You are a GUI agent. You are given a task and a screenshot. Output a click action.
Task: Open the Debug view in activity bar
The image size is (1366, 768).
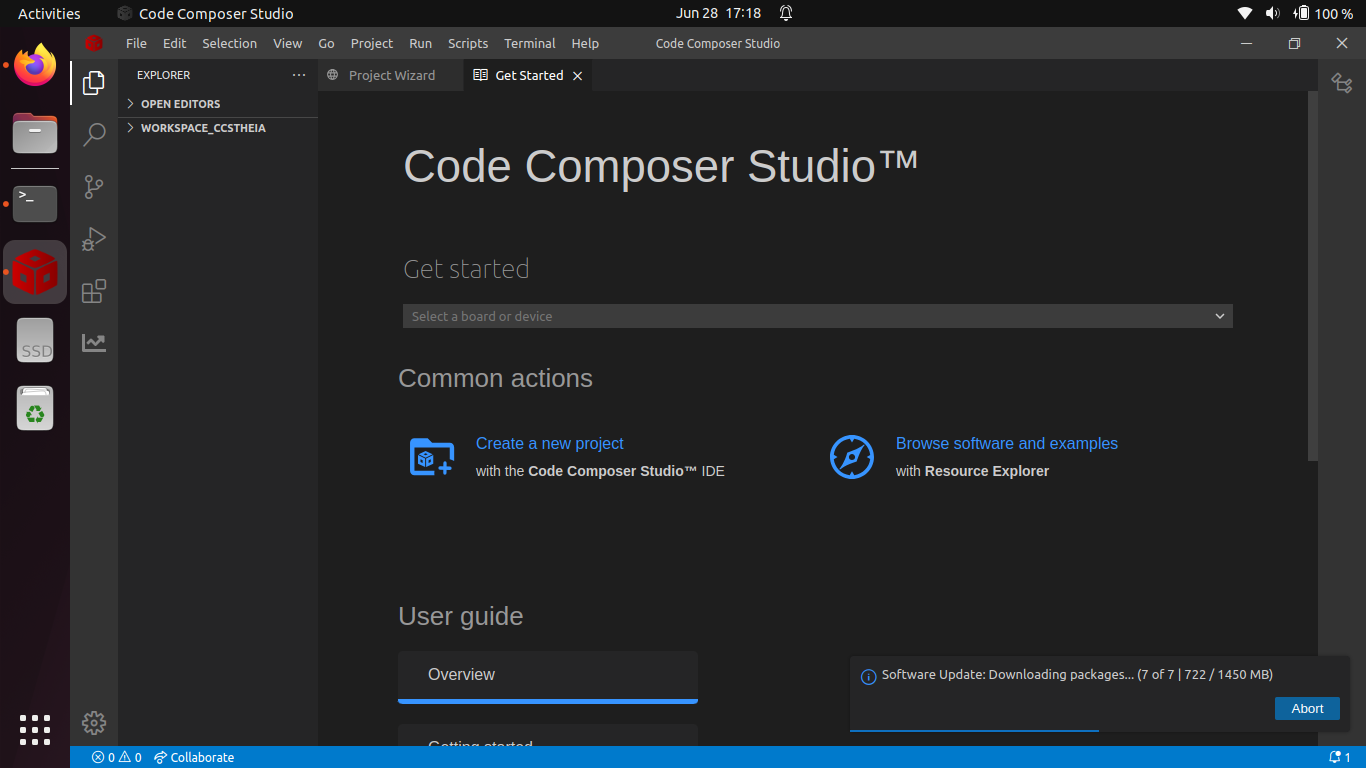coord(94,239)
